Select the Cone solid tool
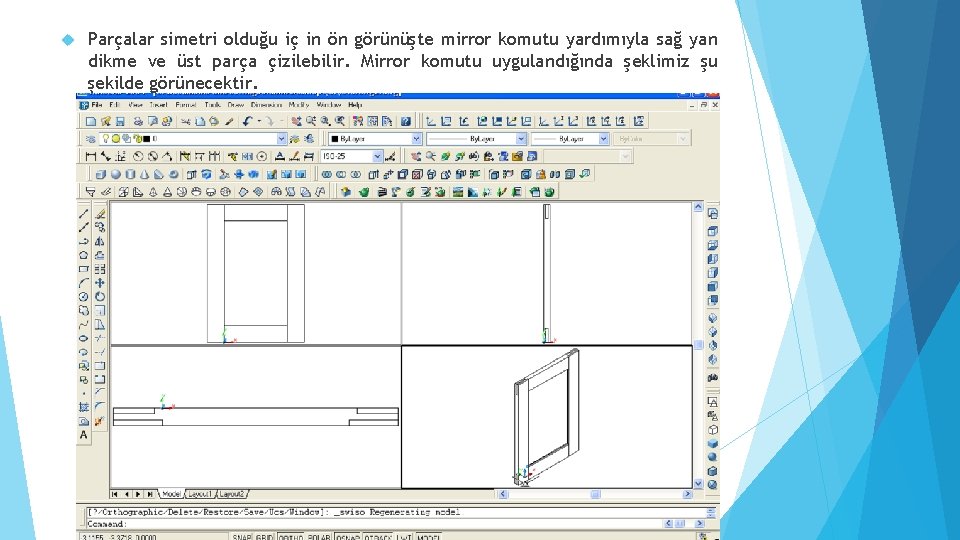Viewport: 960px width, 540px height. pyautogui.click(x=144, y=174)
